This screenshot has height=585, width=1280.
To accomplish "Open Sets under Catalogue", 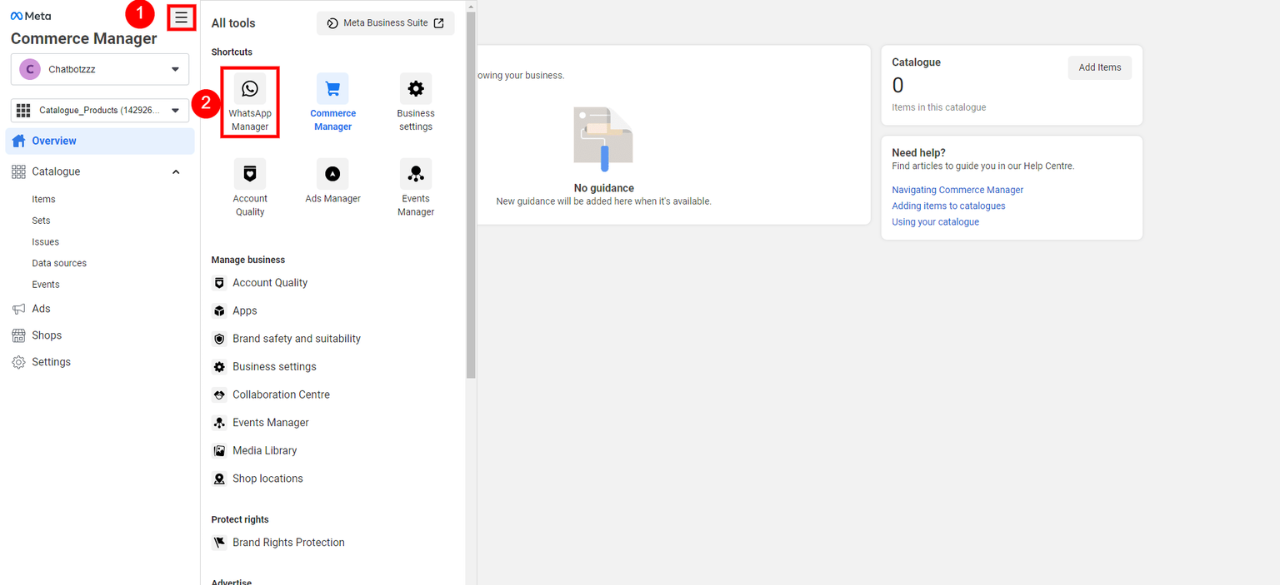I will (x=41, y=221).
